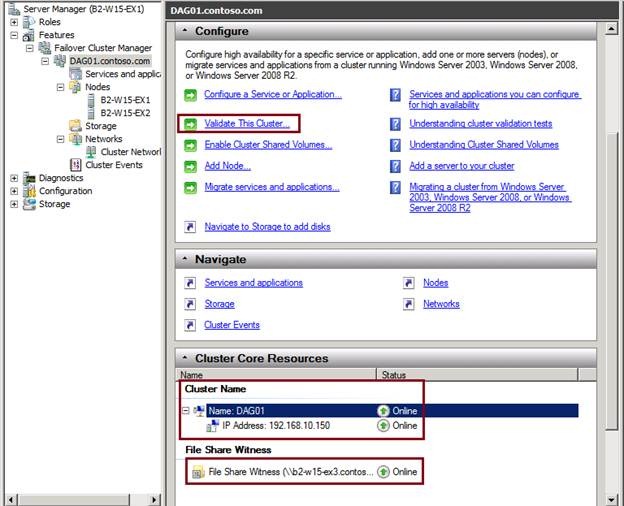Click green arrow icon beside Migrate services
This screenshot has height=506, width=624.
(190, 188)
